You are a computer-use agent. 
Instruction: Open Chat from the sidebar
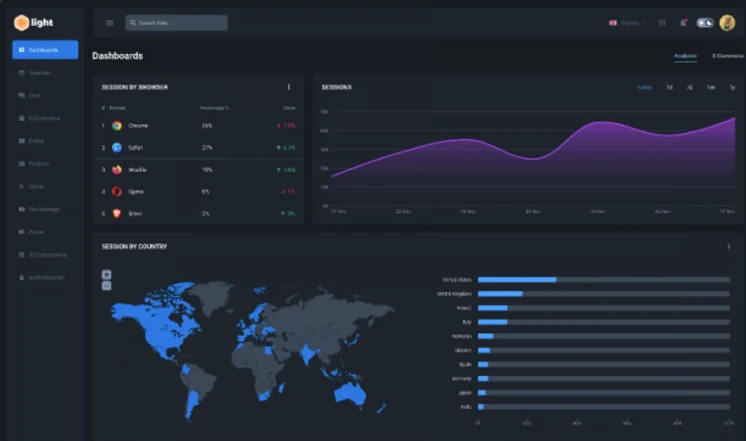[x=34, y=95]
